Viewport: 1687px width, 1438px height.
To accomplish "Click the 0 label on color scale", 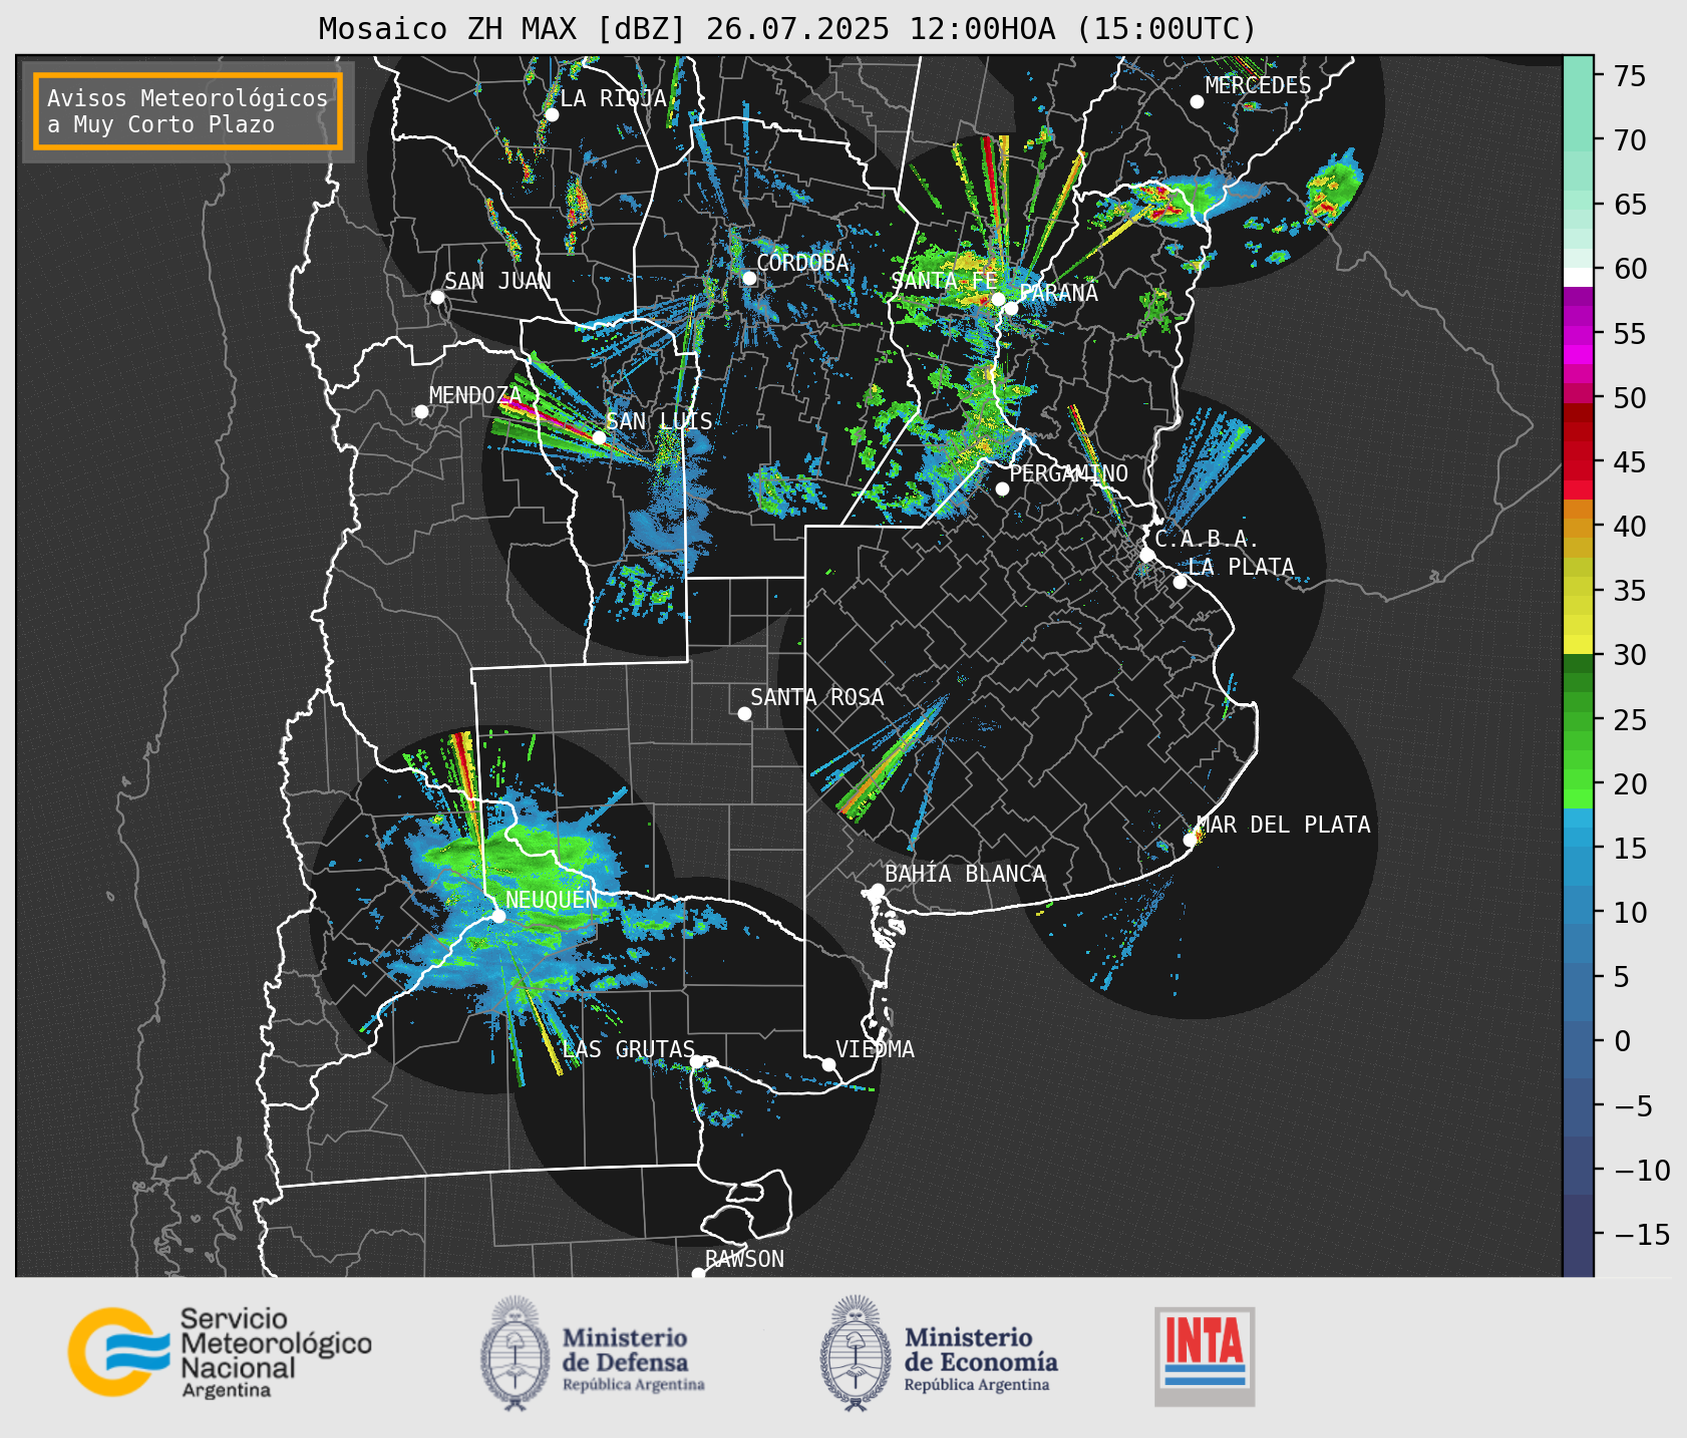I will tap(1622, 1041).
